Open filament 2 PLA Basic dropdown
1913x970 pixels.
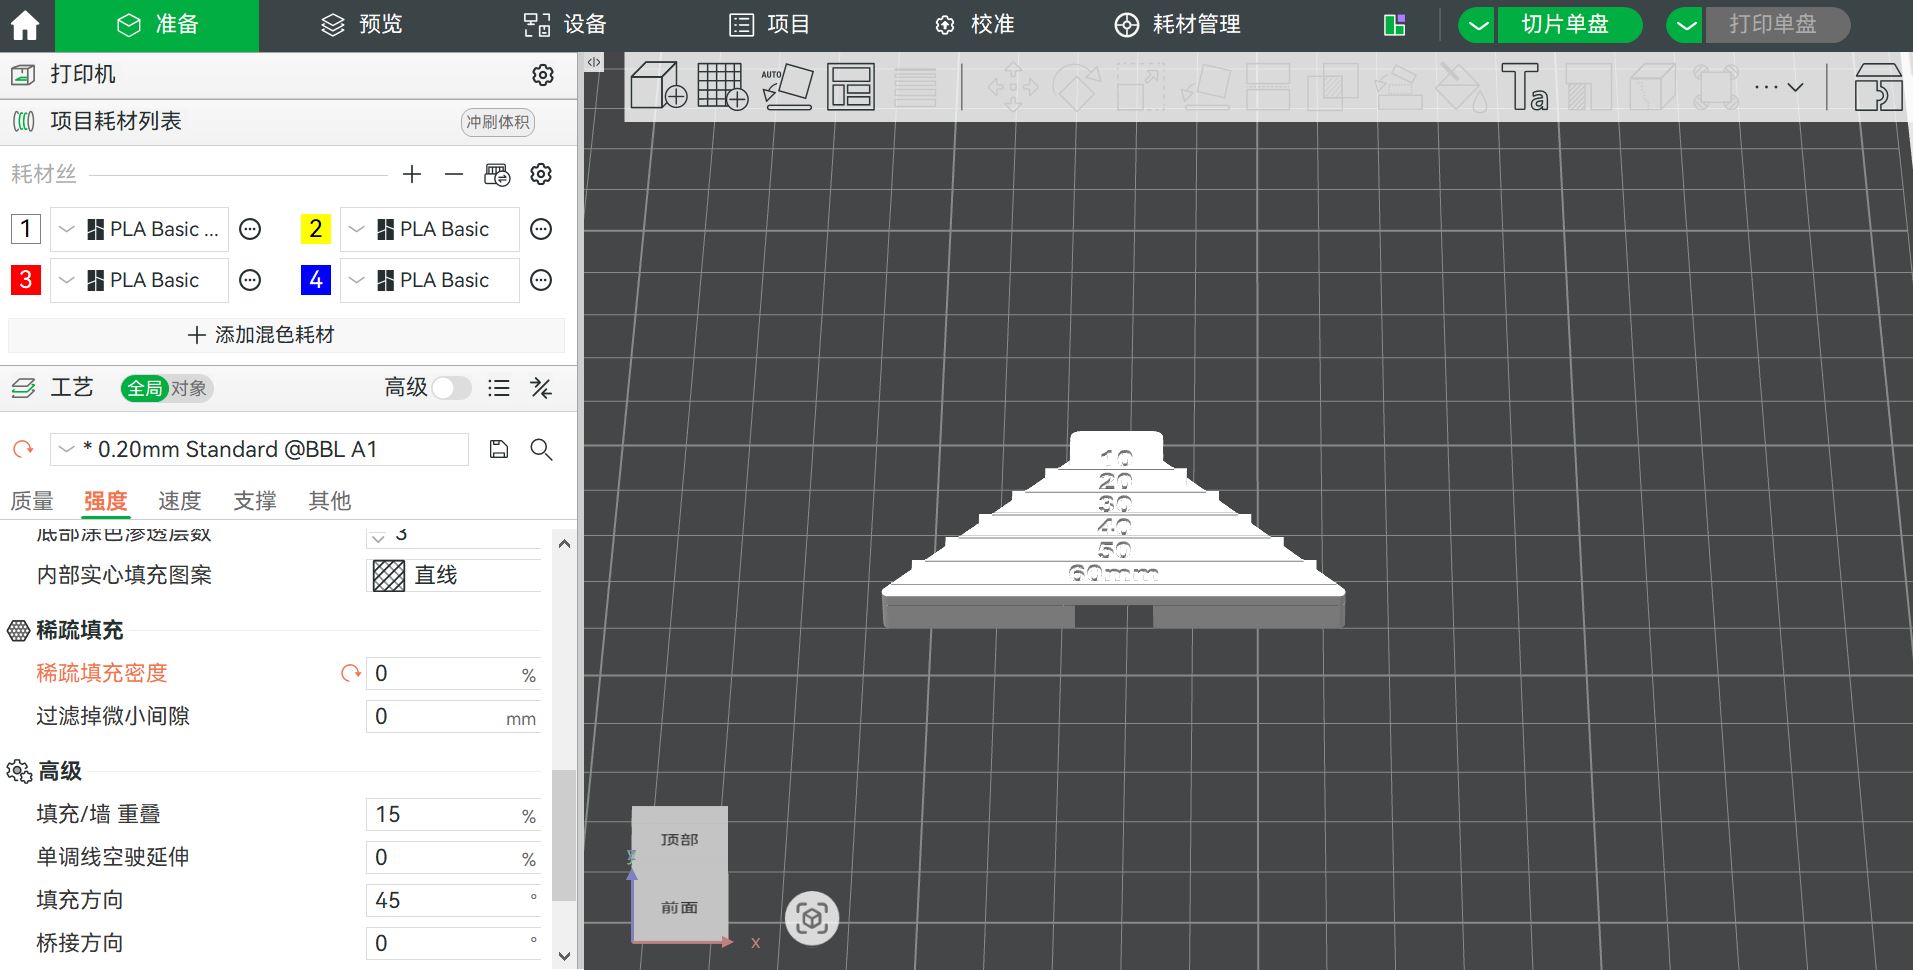(430, 229)
